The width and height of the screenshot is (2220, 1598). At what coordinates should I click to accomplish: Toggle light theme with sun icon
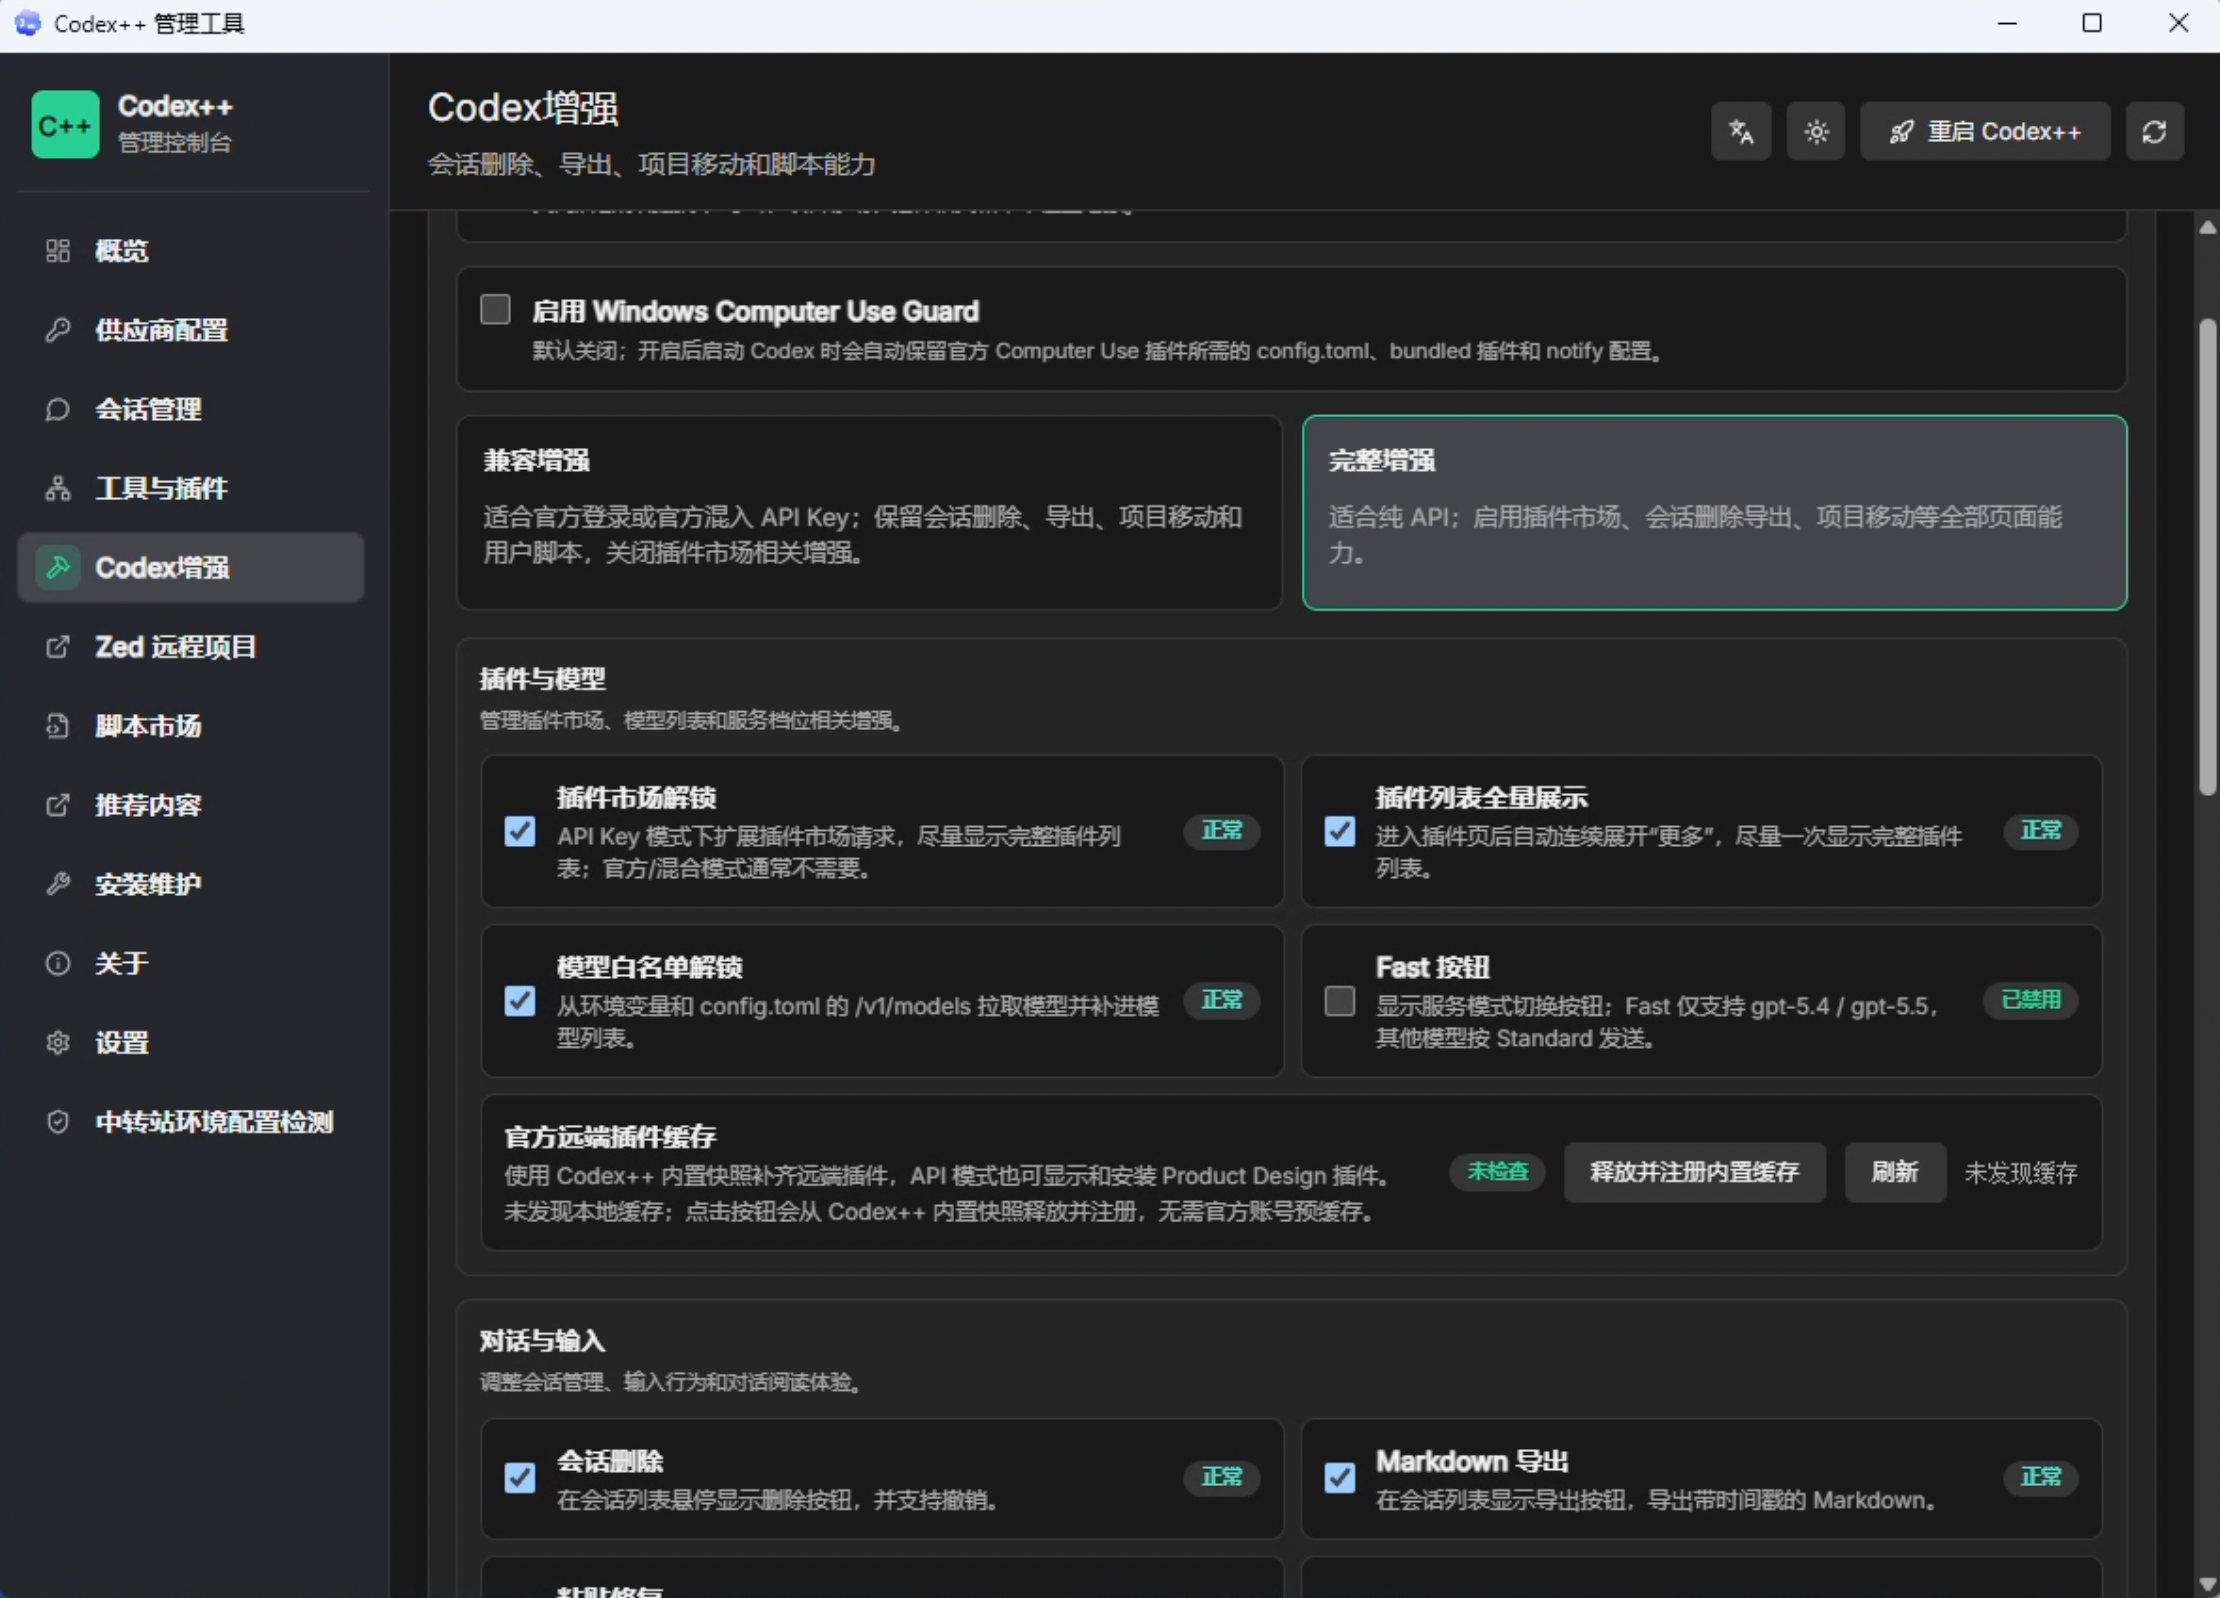pyautogui.click(x=1816, y=131)
